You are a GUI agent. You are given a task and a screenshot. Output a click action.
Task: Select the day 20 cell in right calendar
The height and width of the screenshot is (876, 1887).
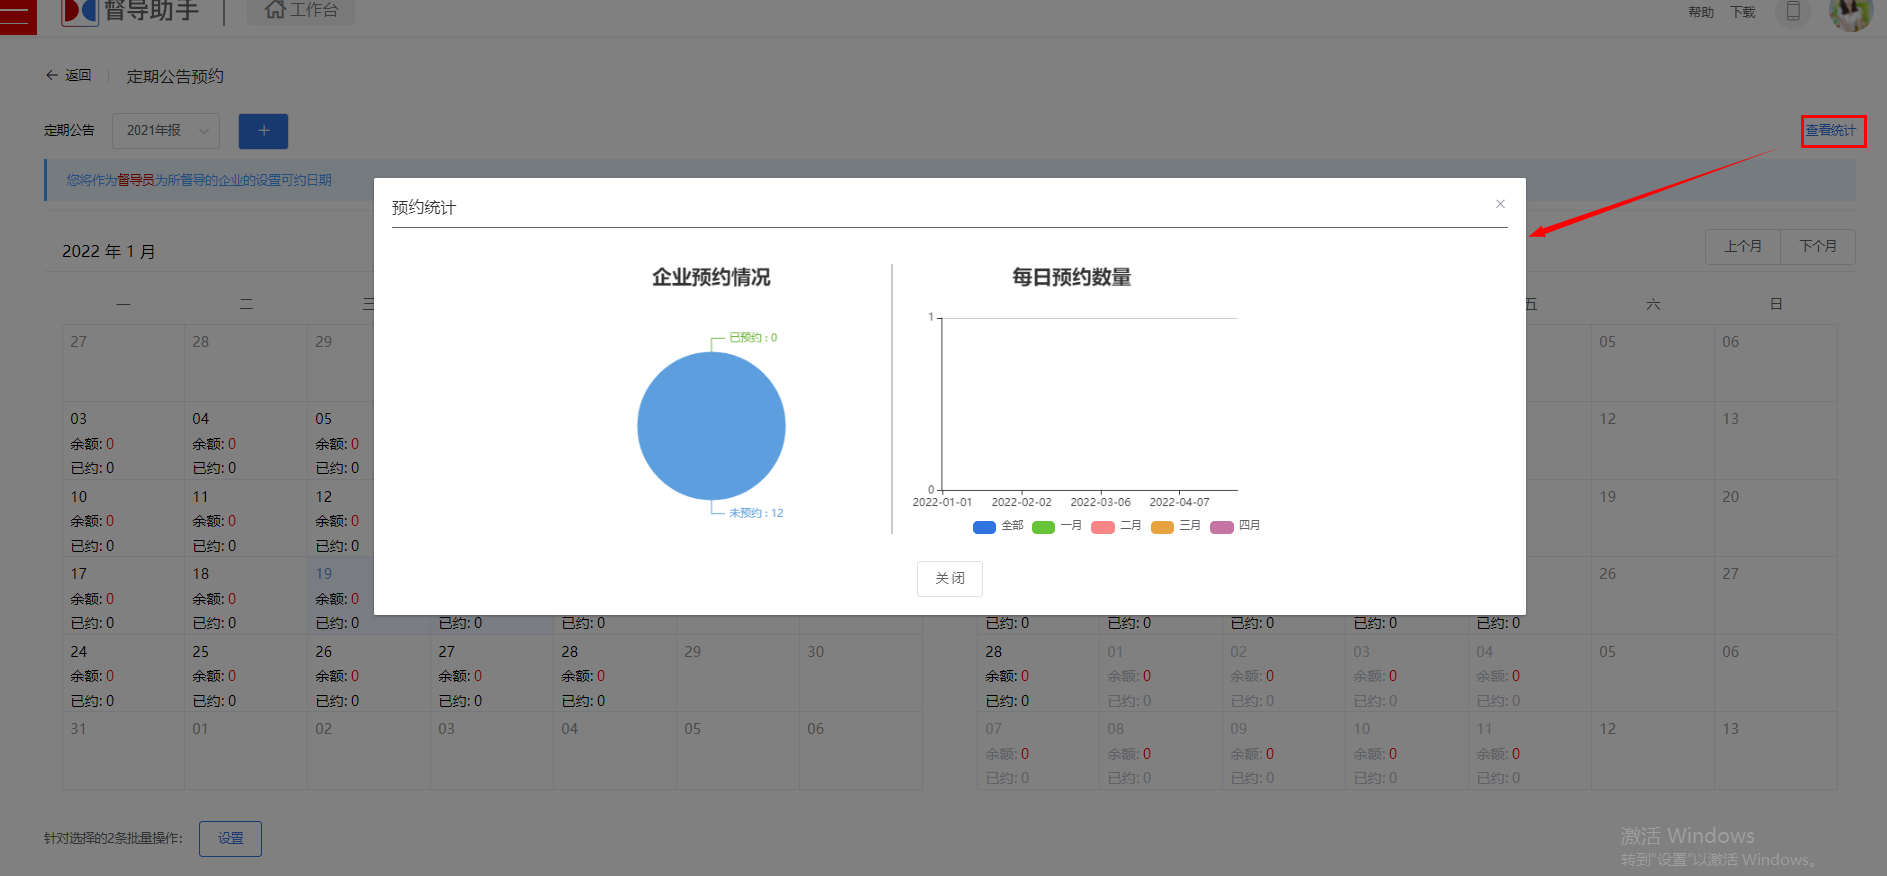[x=1776, y=518]
